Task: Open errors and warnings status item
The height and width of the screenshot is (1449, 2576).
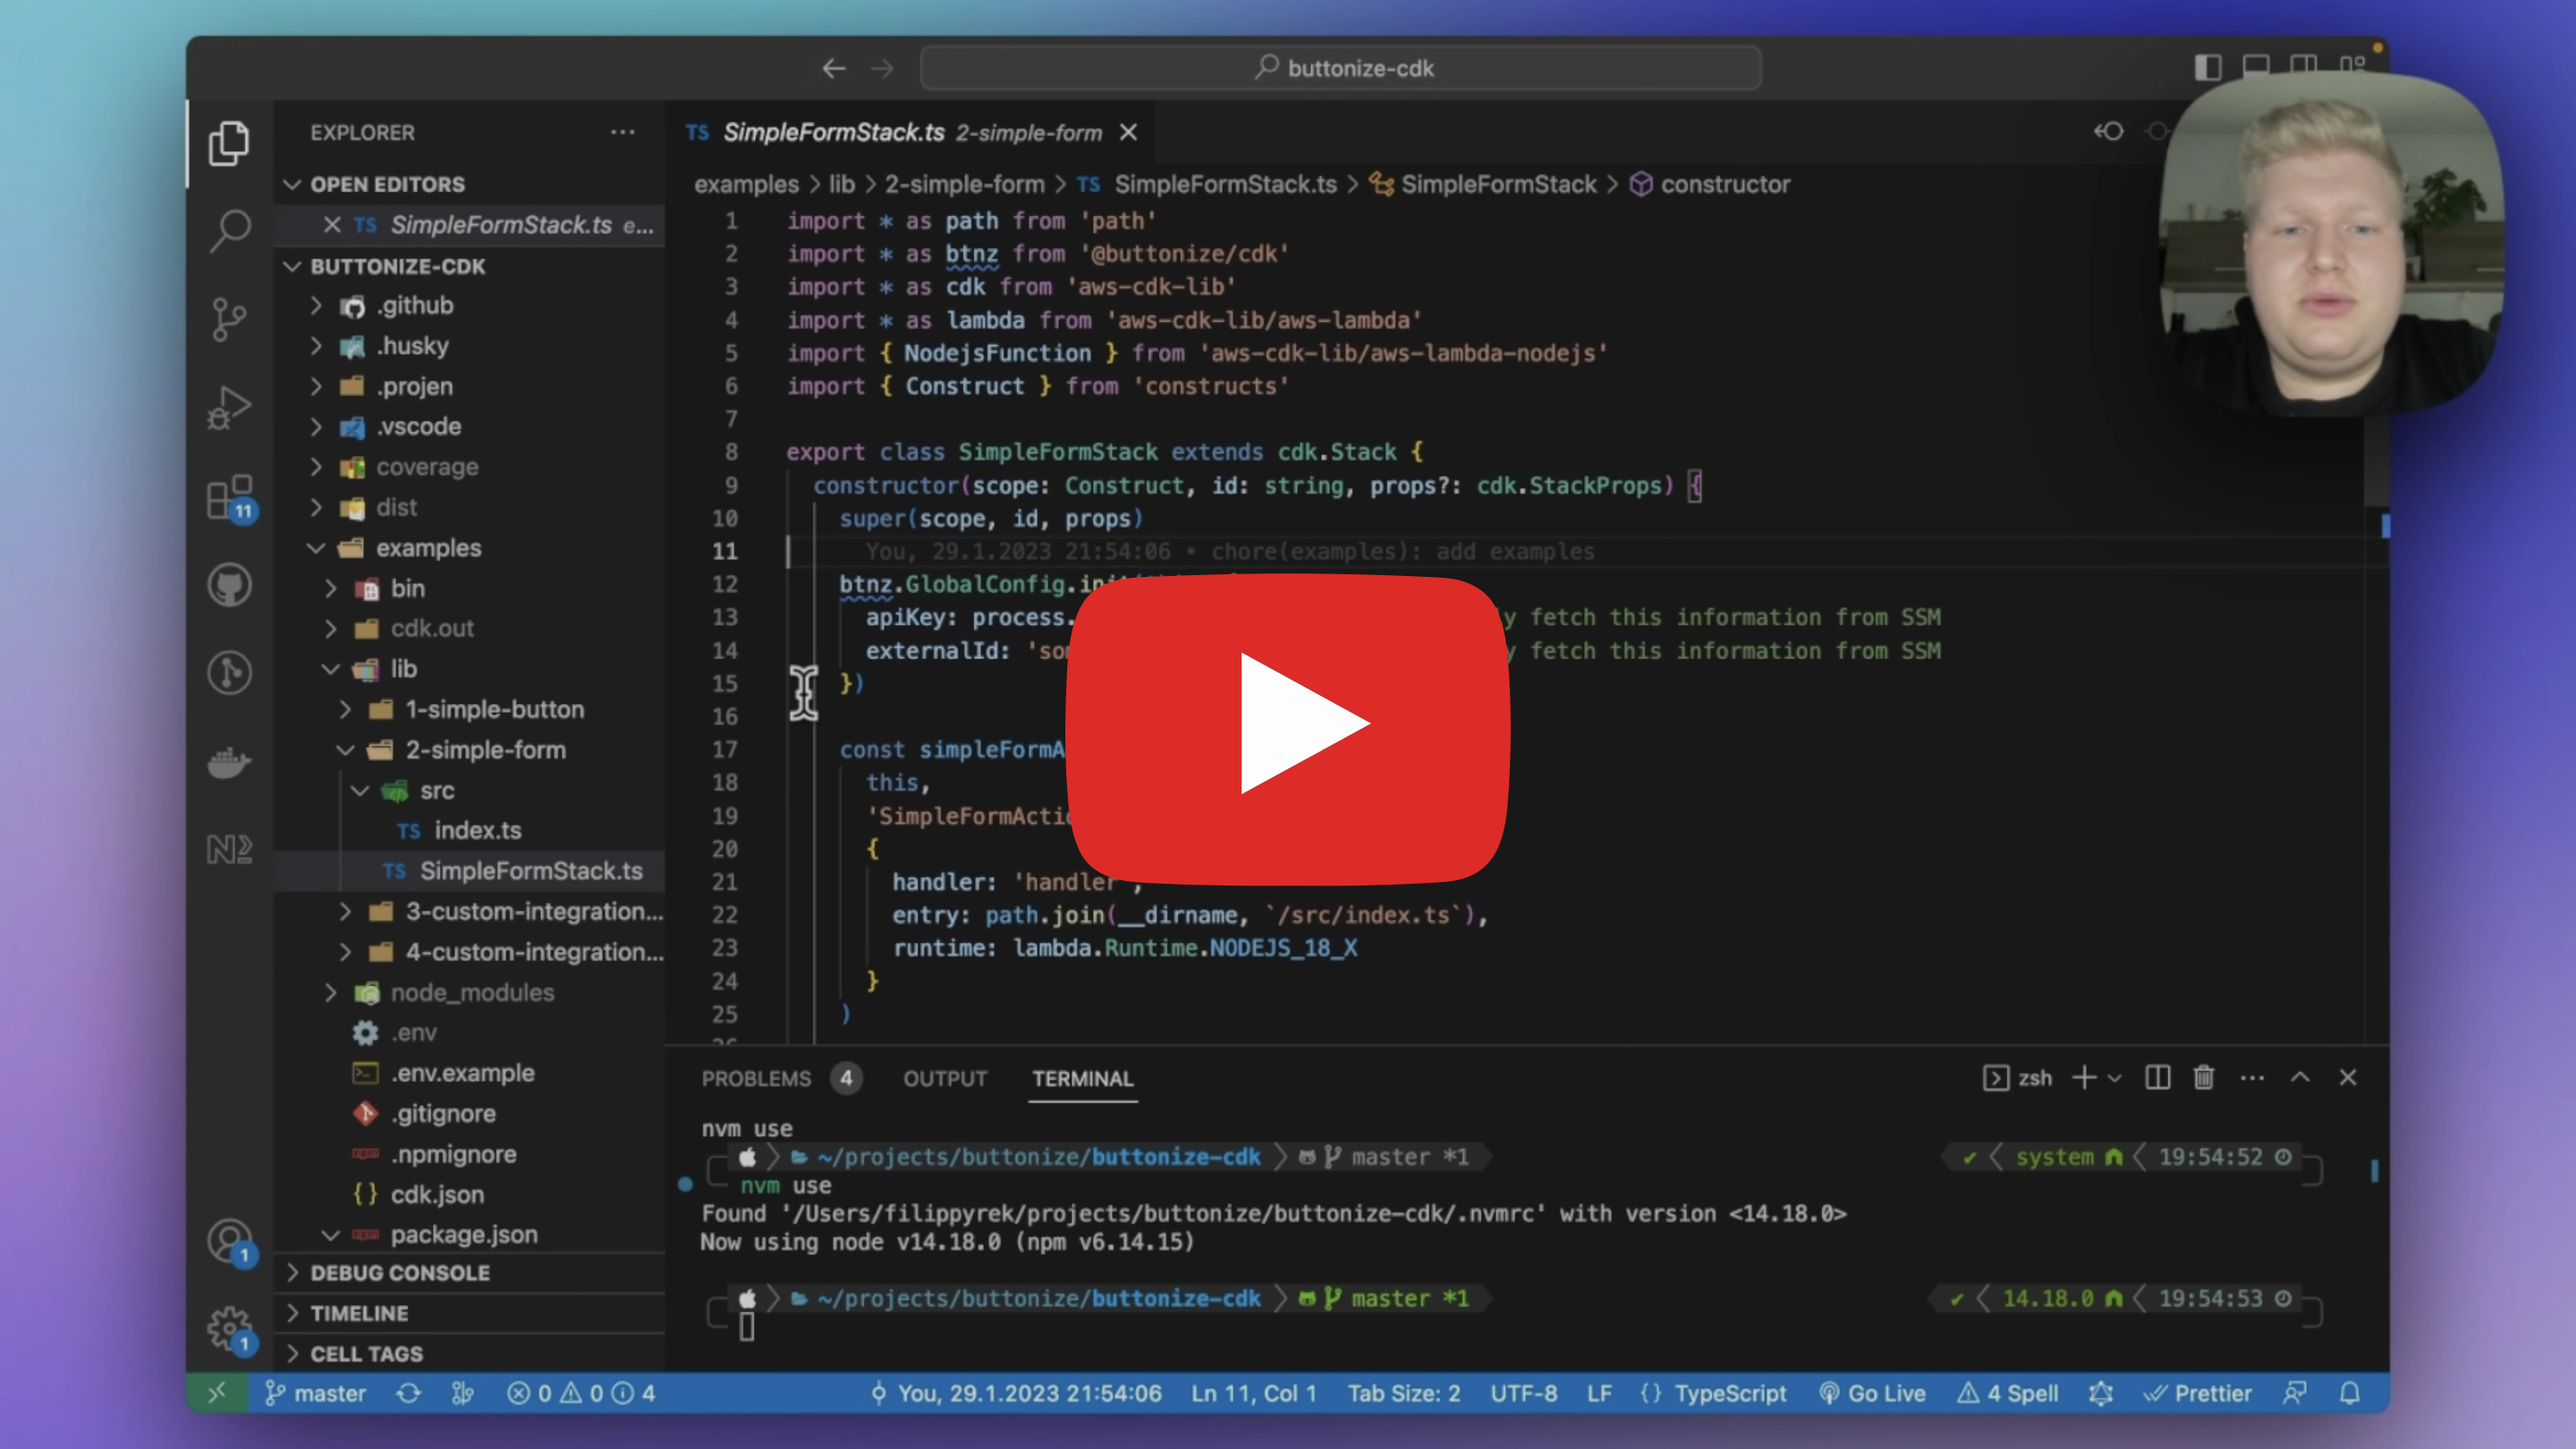Action: coord(580,1393)
